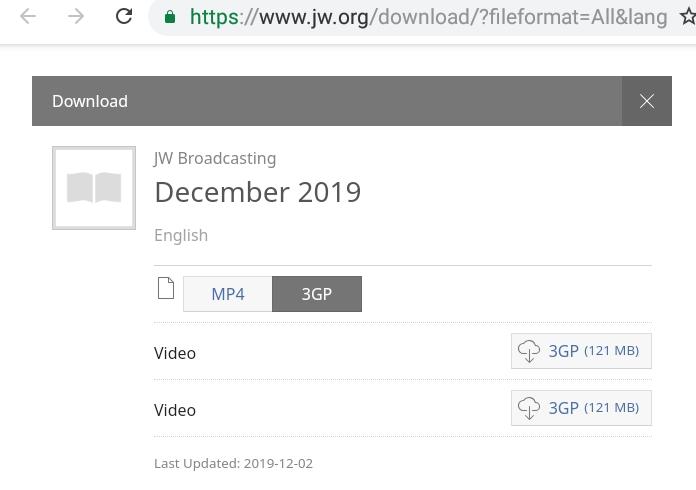
Task: Switch to the MP4 format tab
Action: 227,294
